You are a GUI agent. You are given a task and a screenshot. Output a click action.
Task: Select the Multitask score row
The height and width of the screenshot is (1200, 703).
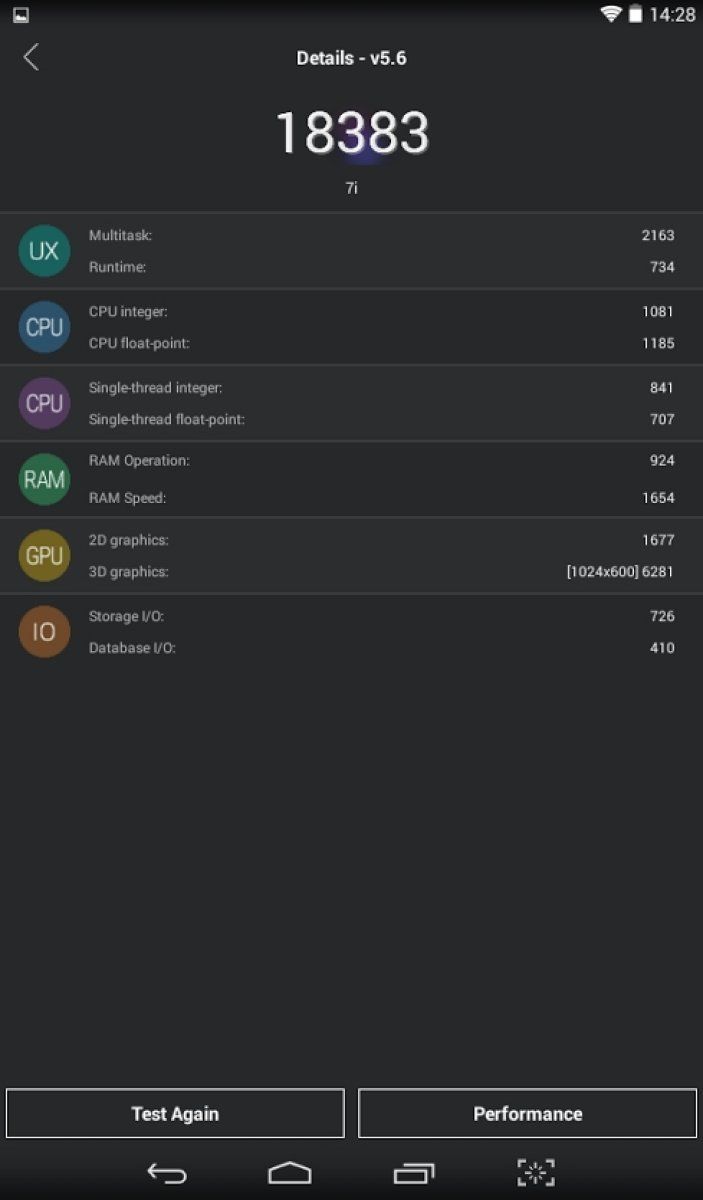(380, 236)
